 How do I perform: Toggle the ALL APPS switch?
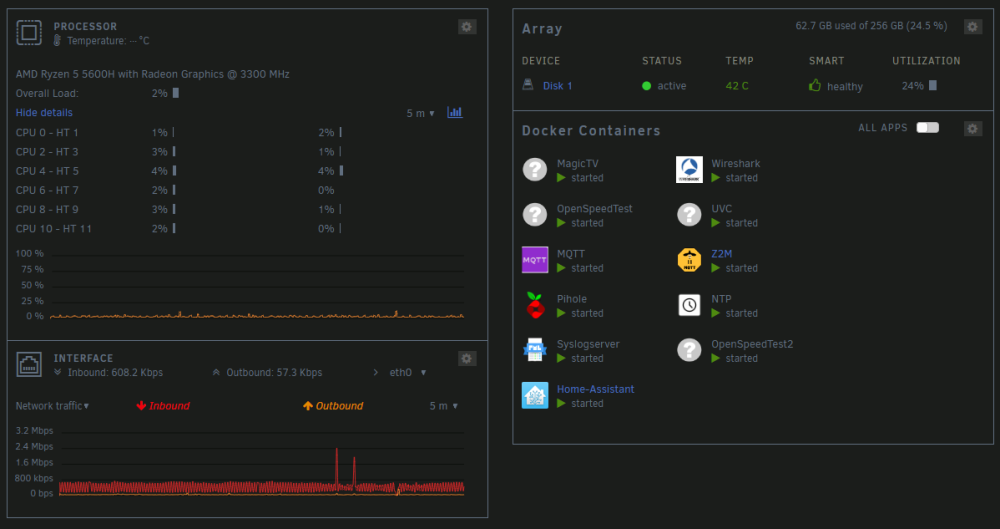click(928, 128)
